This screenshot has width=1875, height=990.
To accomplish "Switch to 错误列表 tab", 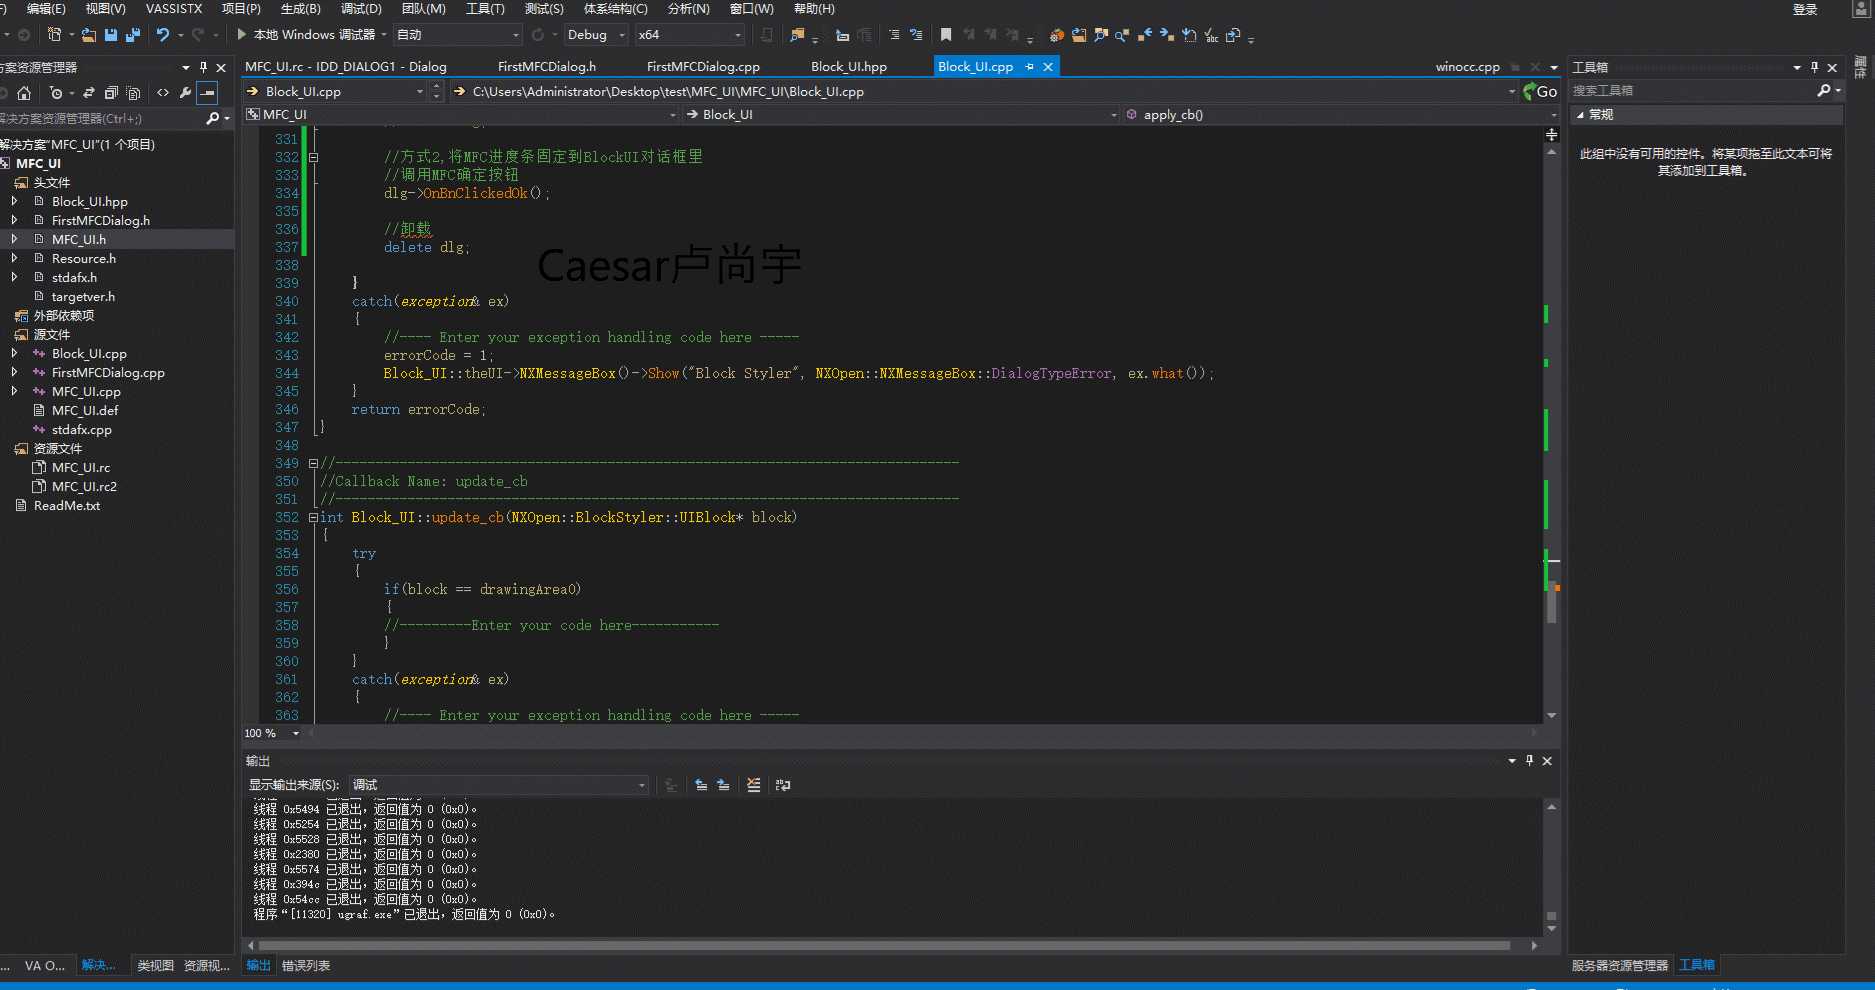I will 306,966.
